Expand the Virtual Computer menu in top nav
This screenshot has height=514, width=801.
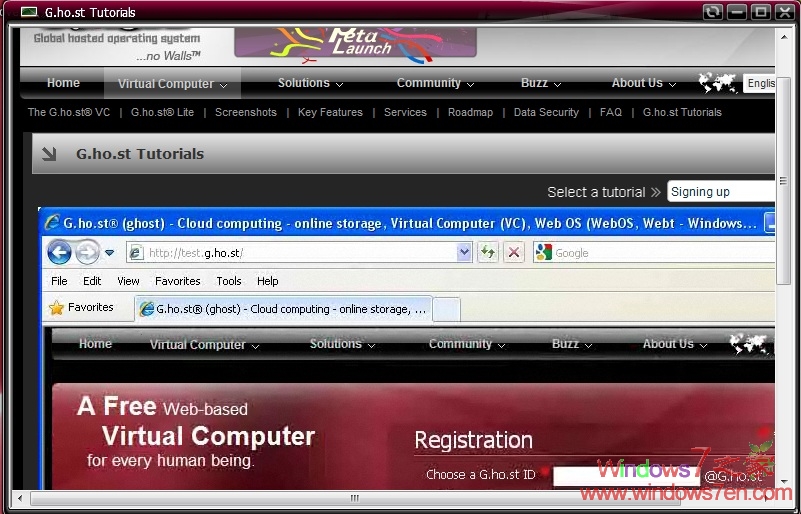tap(172, 84)
